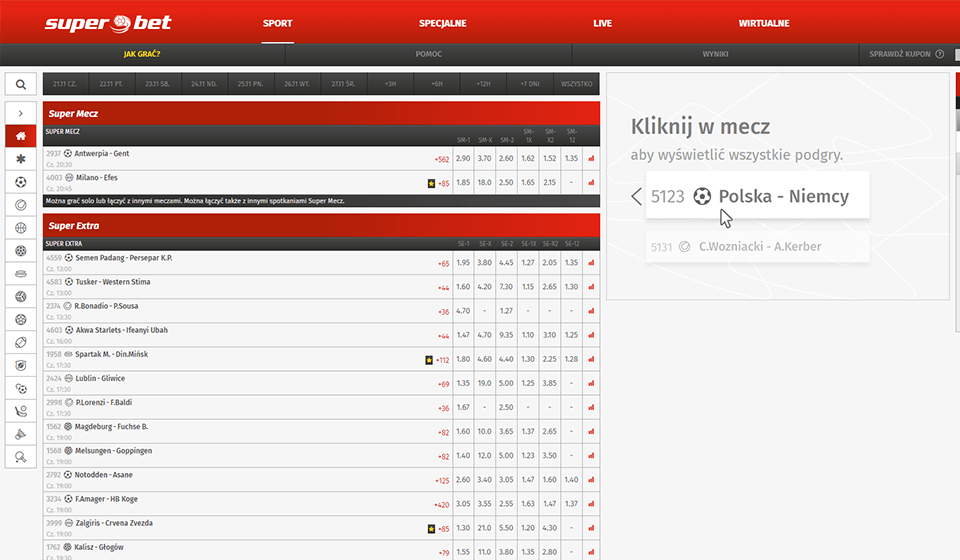The height and width of the screenshot is (560, 960).
Task: Open statistics chart icon for Milano - Efes
Action: pyautogui.click(x=591, y=182)
